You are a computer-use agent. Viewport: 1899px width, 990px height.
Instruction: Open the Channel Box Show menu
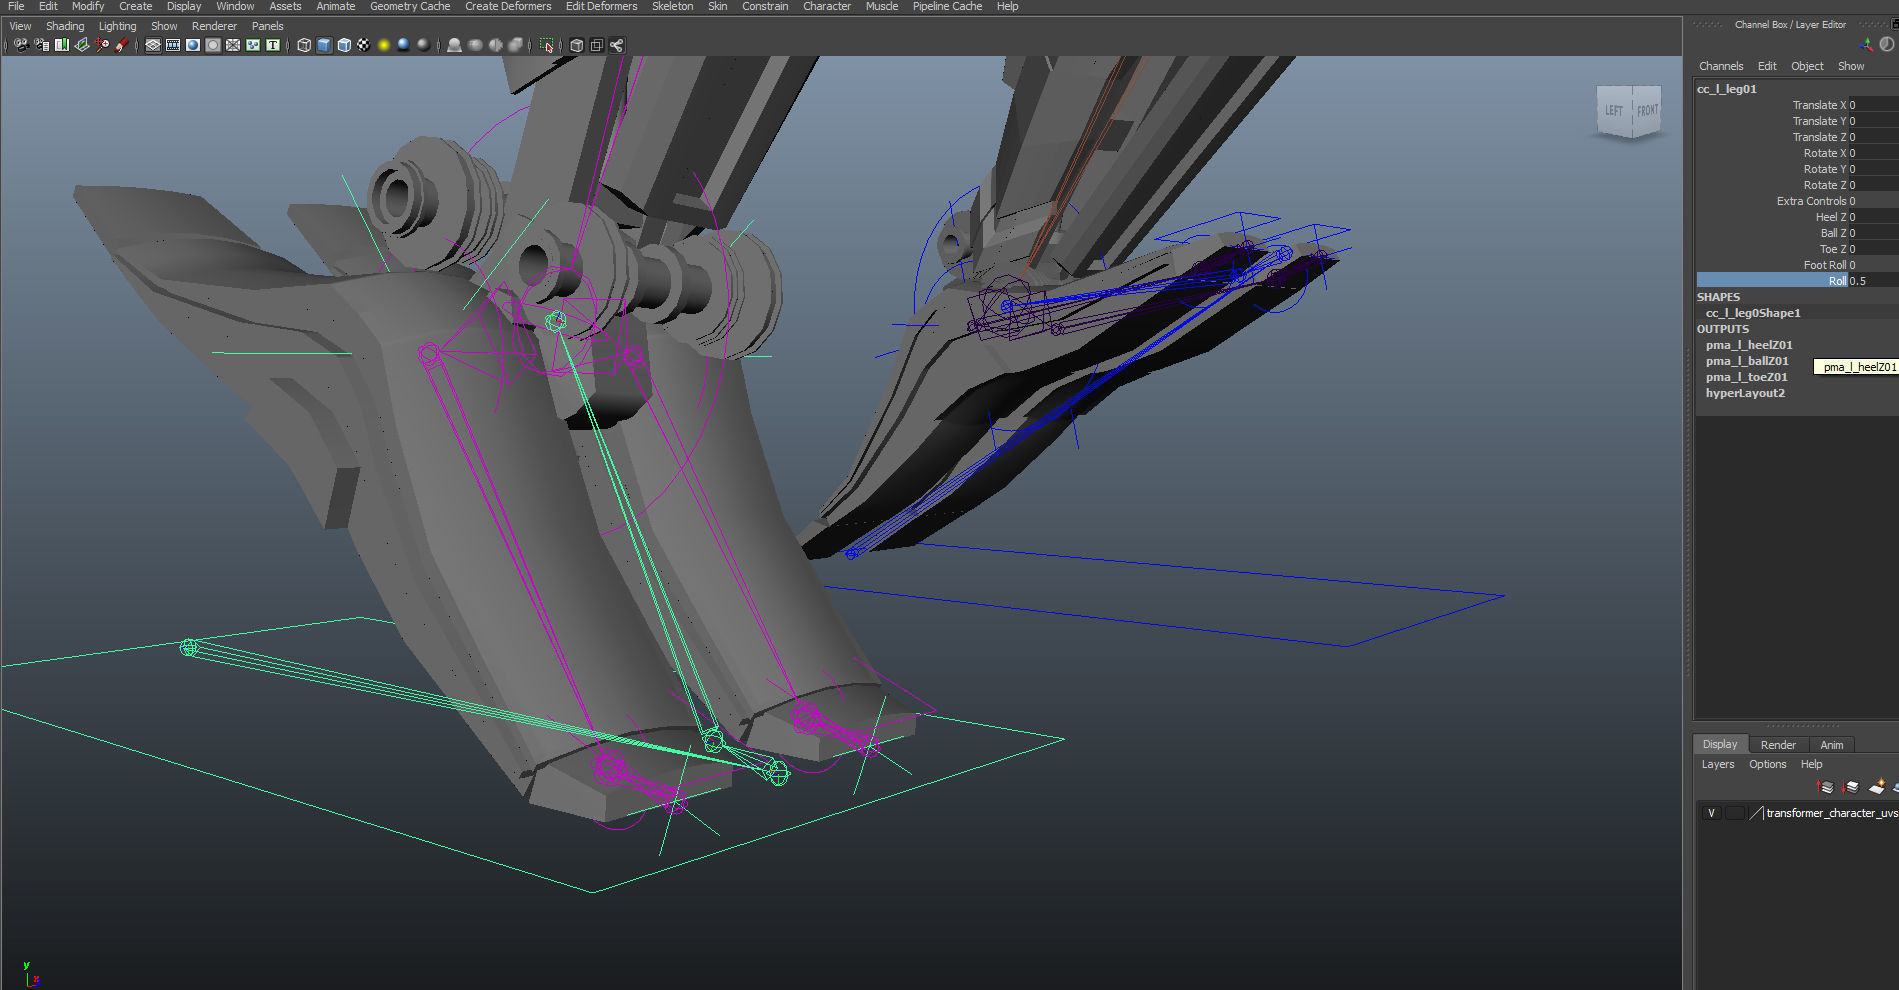pyautogui.click(x=1851, y=66)
